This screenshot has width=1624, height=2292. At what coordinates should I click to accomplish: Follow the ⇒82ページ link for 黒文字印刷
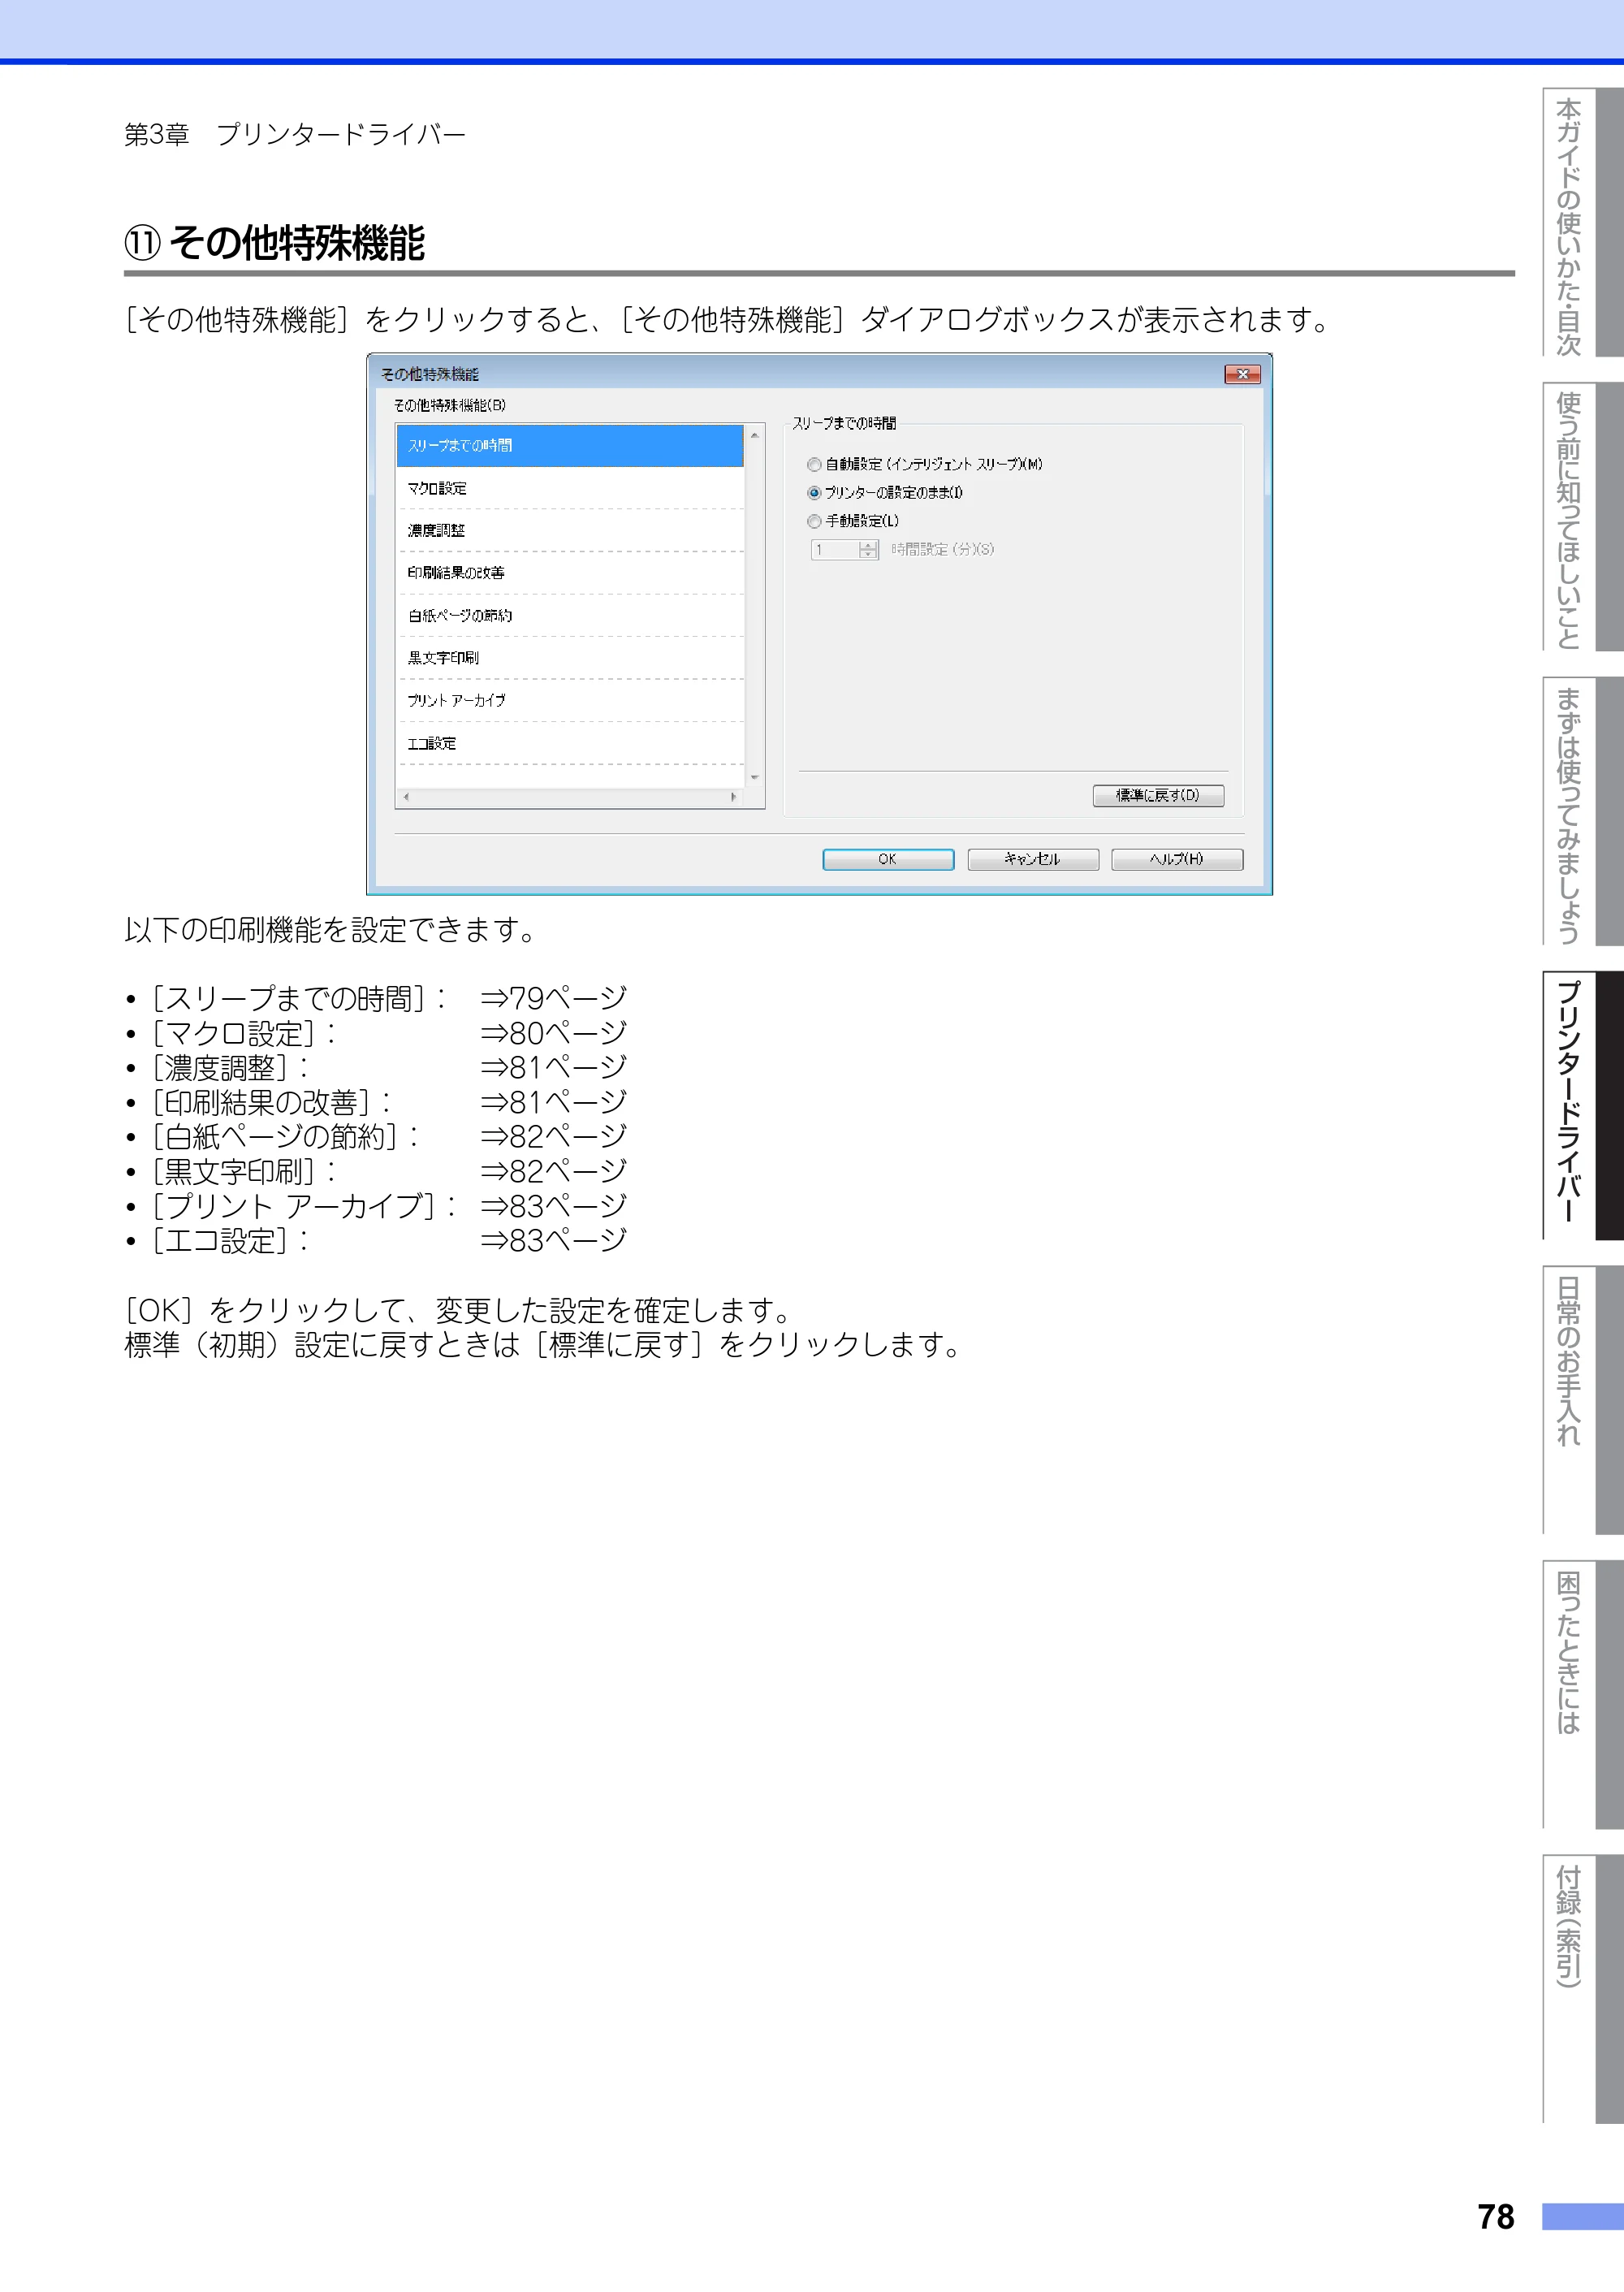click(553, 1171)
